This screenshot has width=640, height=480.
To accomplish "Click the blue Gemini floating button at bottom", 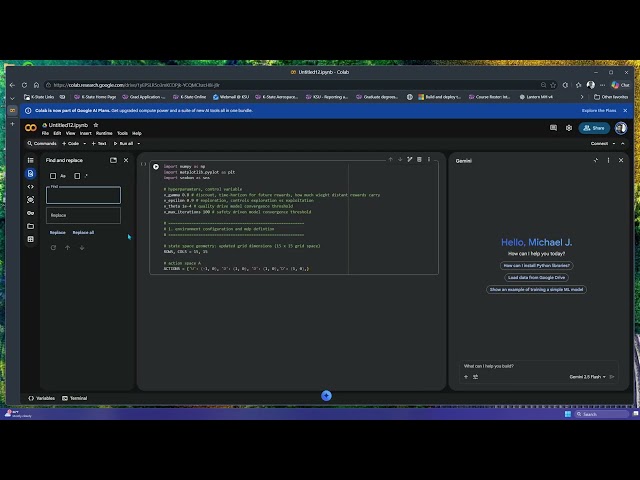I will 326,396.
